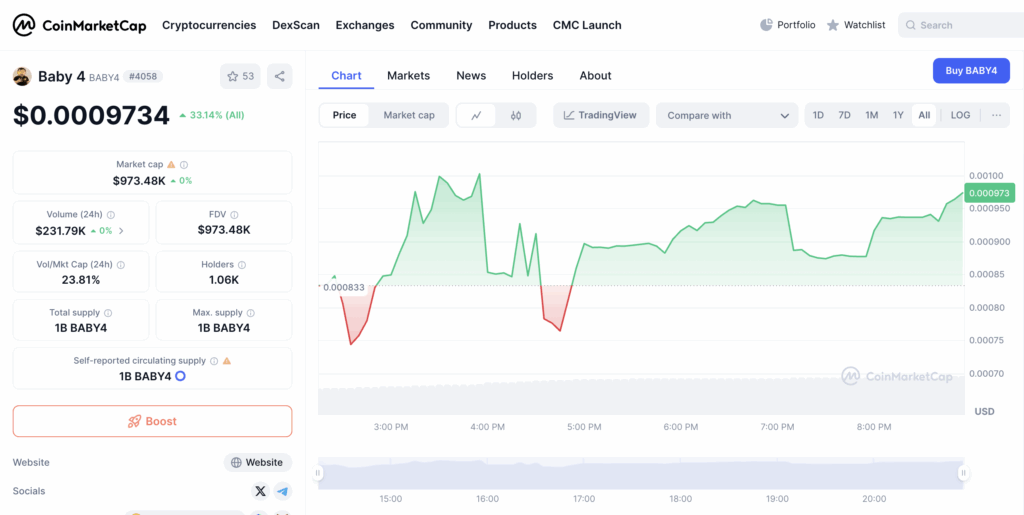Click the Market cap info icon
This screenshot has height=515, width=1024.
pos(184,165)
